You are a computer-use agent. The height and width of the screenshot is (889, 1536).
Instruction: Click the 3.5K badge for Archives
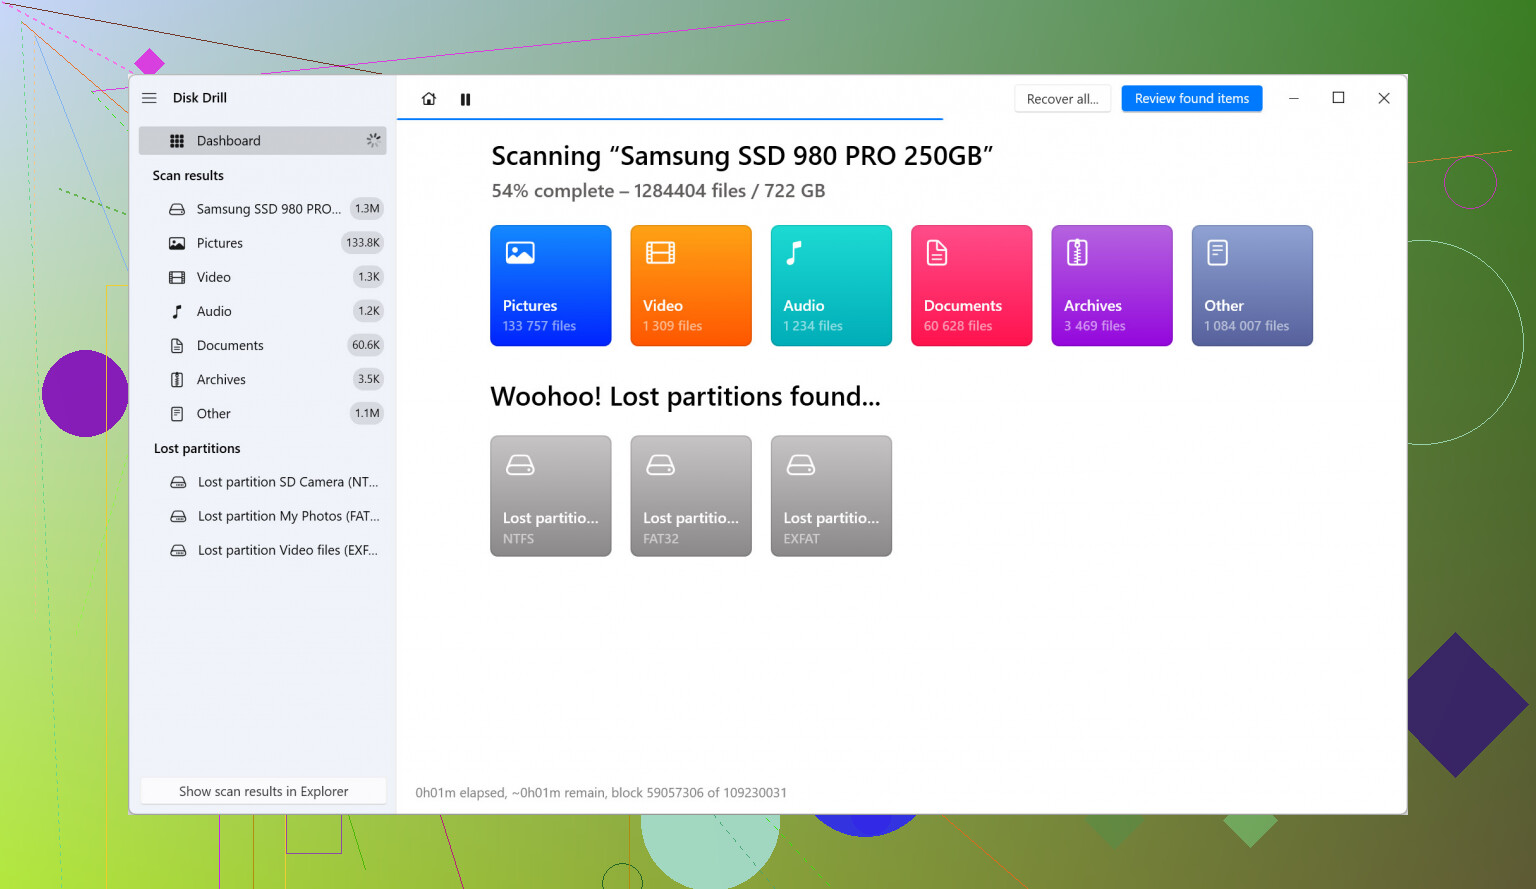point(369,379)
